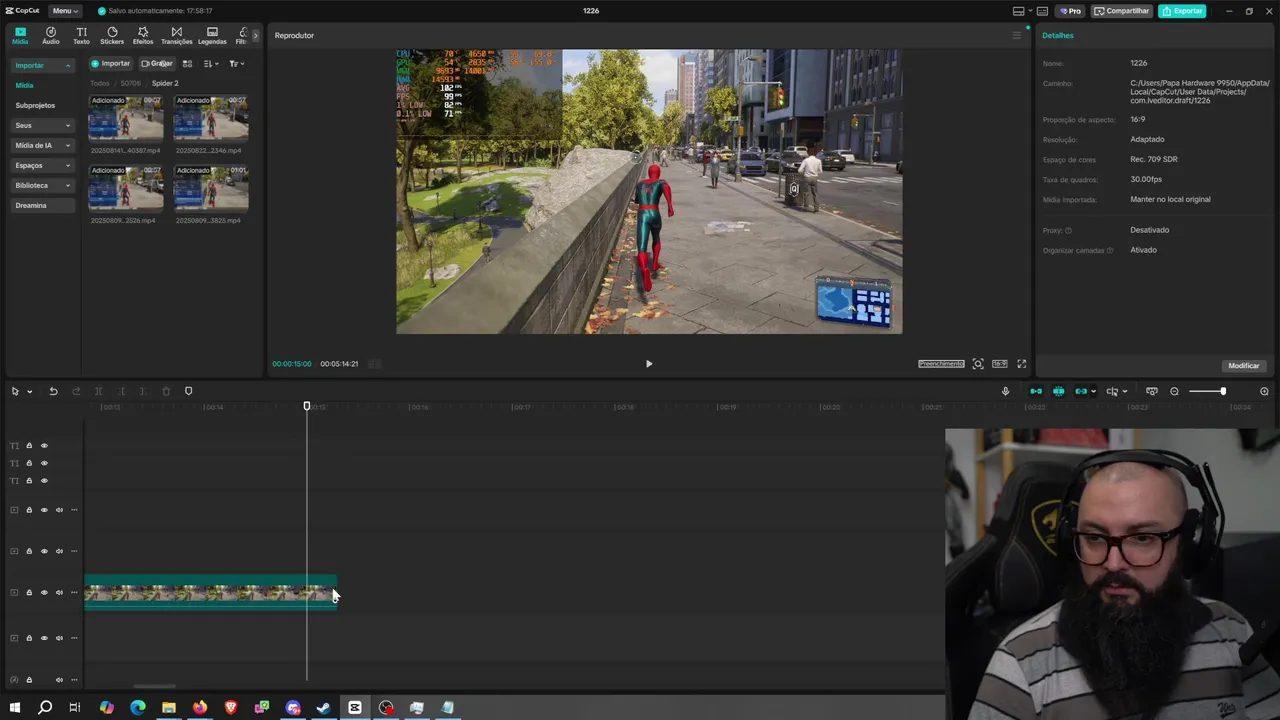The width and height of the screenshot is (1280, 720).
Task: Click the Importar media button
Action: tap(111, 63)
